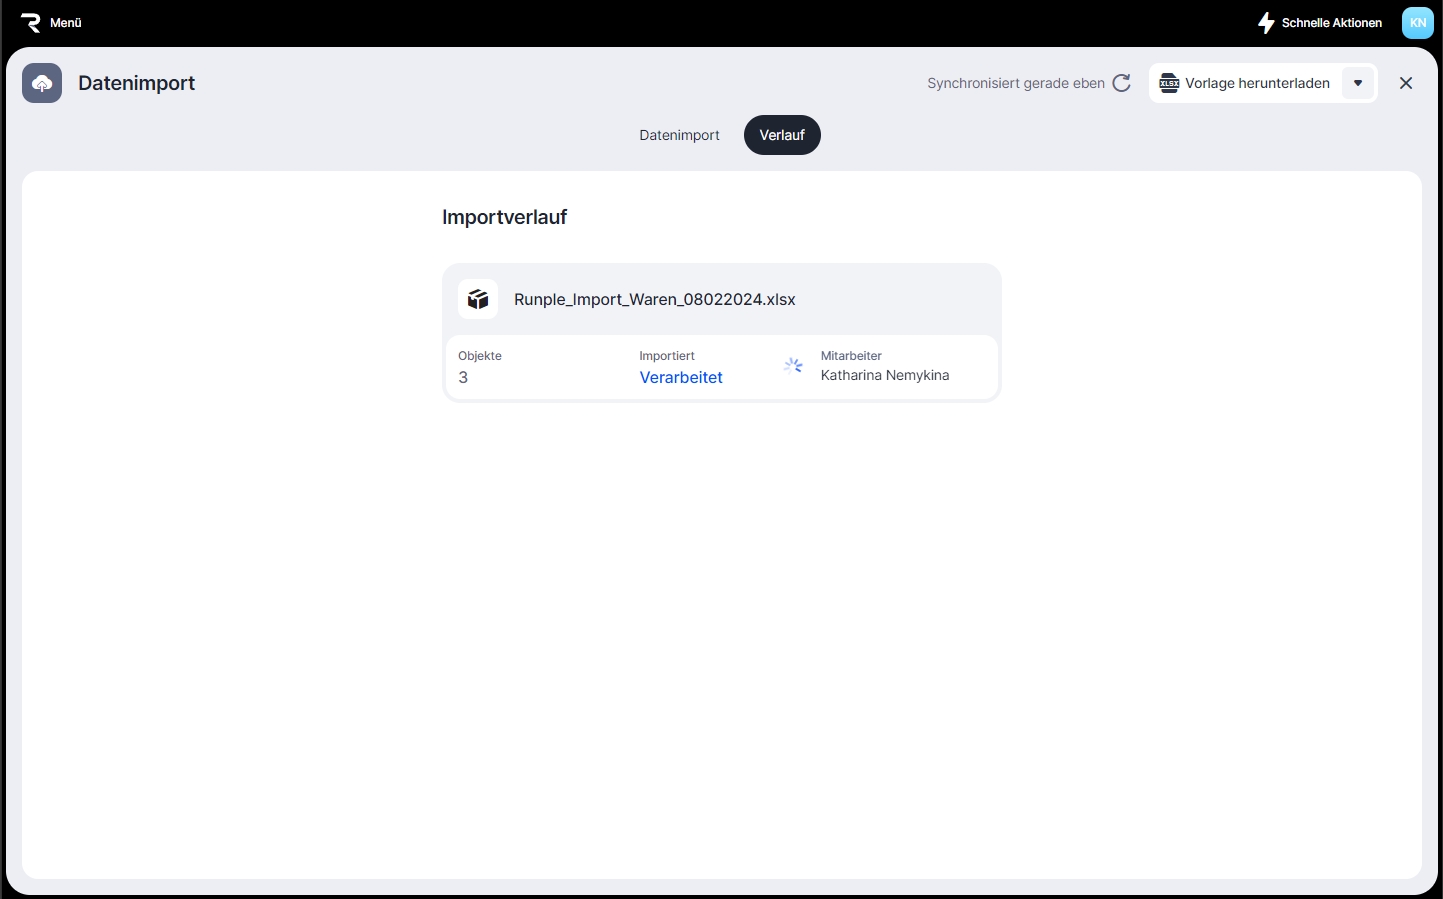Click the lightning bolt quick actions icon

pos(1266,22)
